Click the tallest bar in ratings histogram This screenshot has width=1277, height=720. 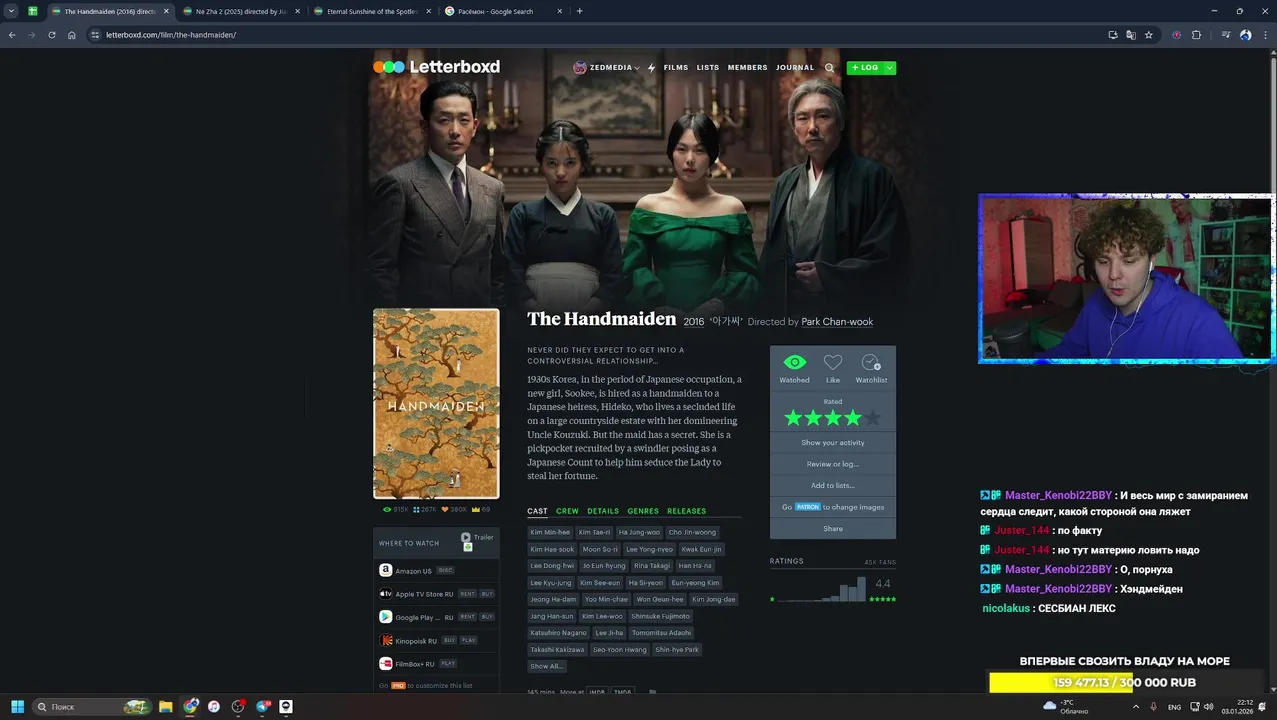(x=862, y=588)
